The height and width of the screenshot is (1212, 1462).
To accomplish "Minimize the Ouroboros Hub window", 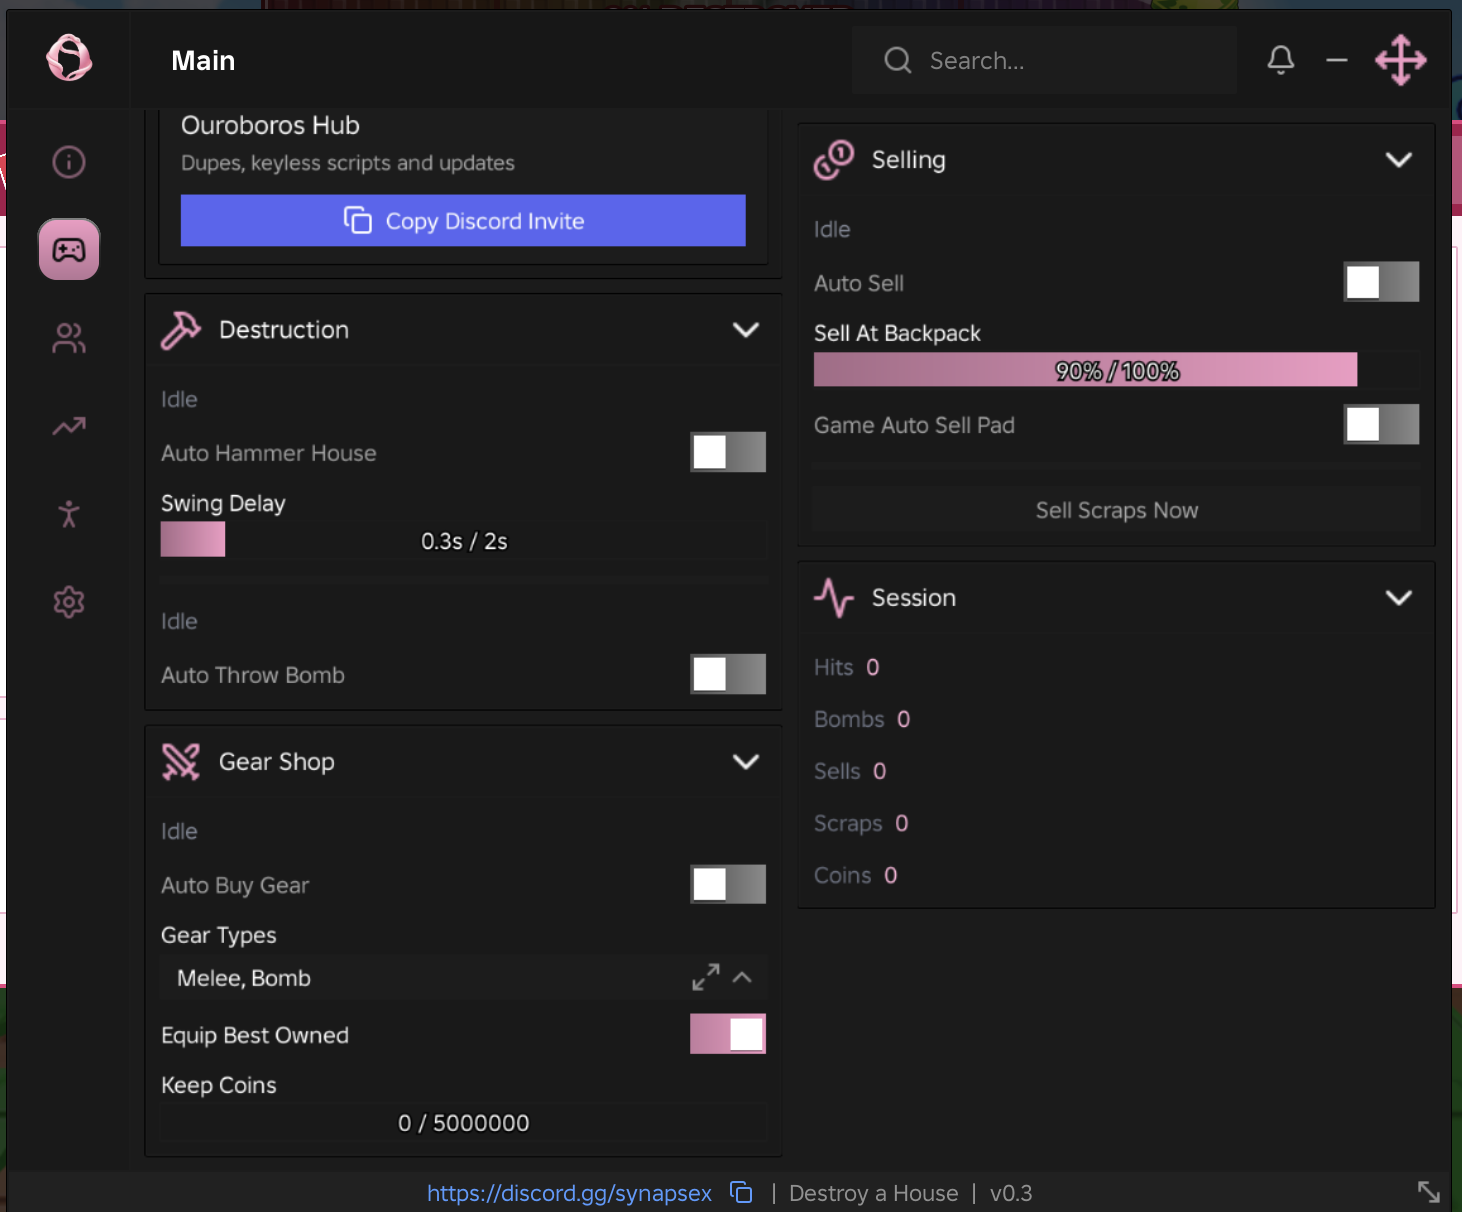I will click(x=1337, y=60).
